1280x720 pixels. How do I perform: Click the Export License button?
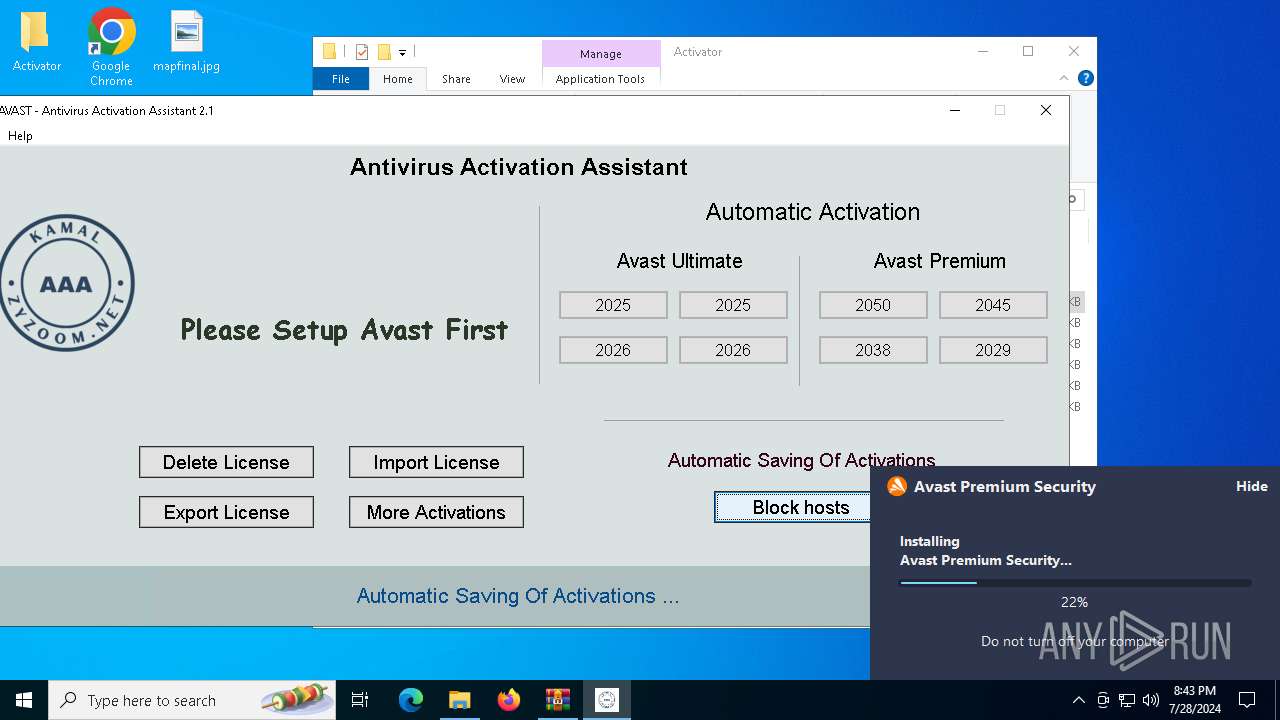[x=226, y=512]
